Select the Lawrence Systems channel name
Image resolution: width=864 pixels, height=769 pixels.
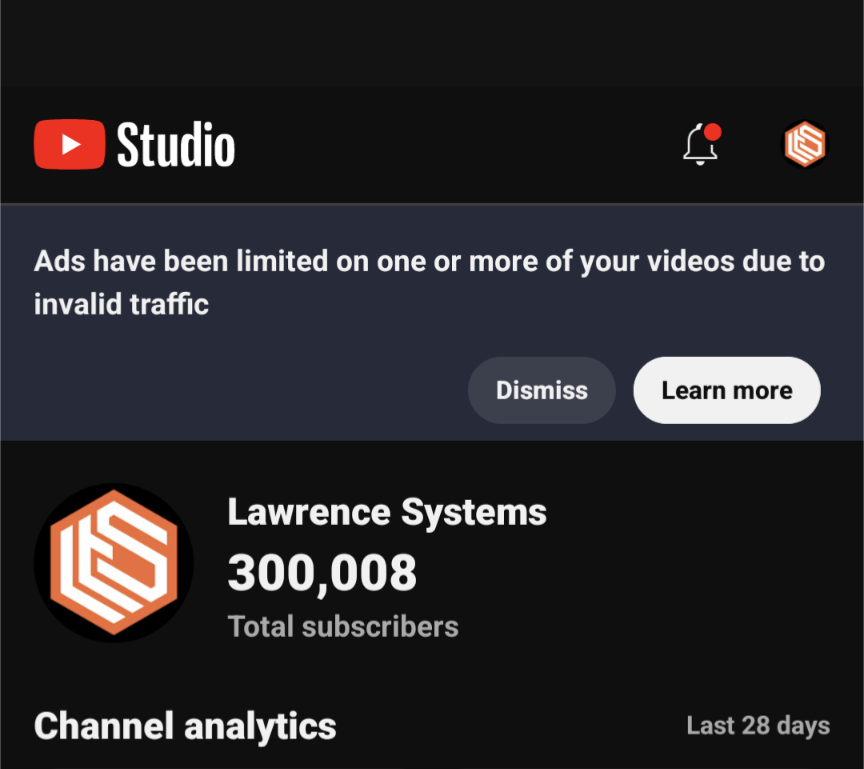point(387,512)
